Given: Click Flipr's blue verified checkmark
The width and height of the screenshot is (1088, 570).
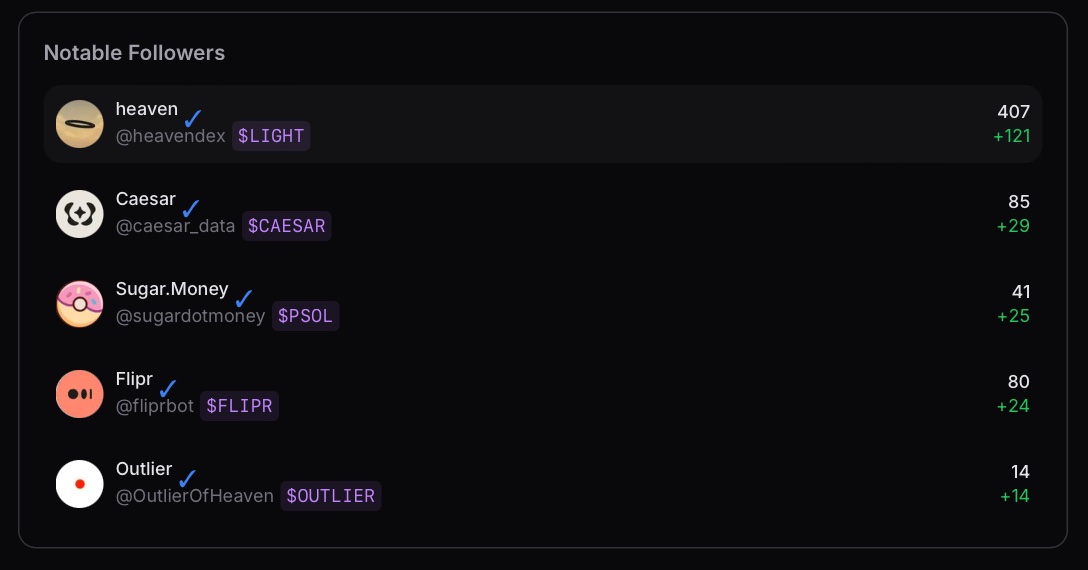Looking at the screenshot, I should tap(168, 388).
